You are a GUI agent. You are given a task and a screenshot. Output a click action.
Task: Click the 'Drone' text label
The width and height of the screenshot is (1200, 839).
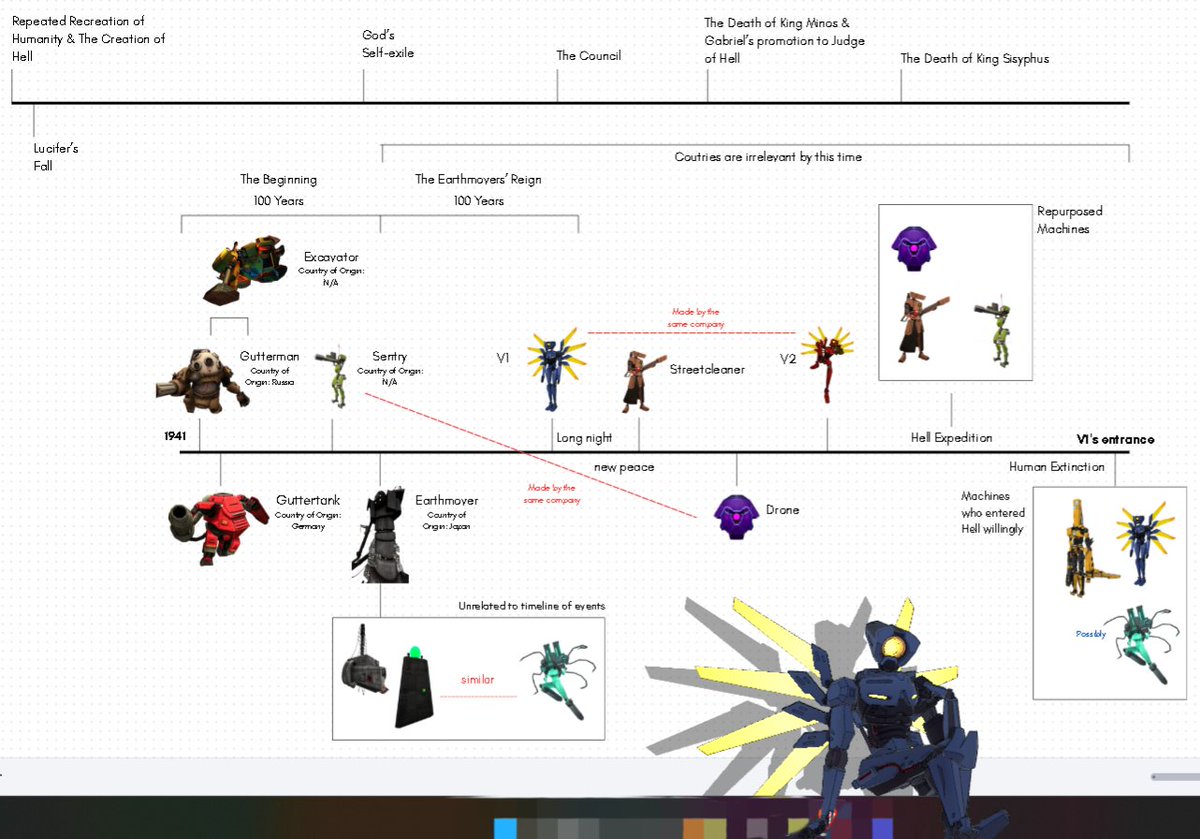tap(783, 510)
